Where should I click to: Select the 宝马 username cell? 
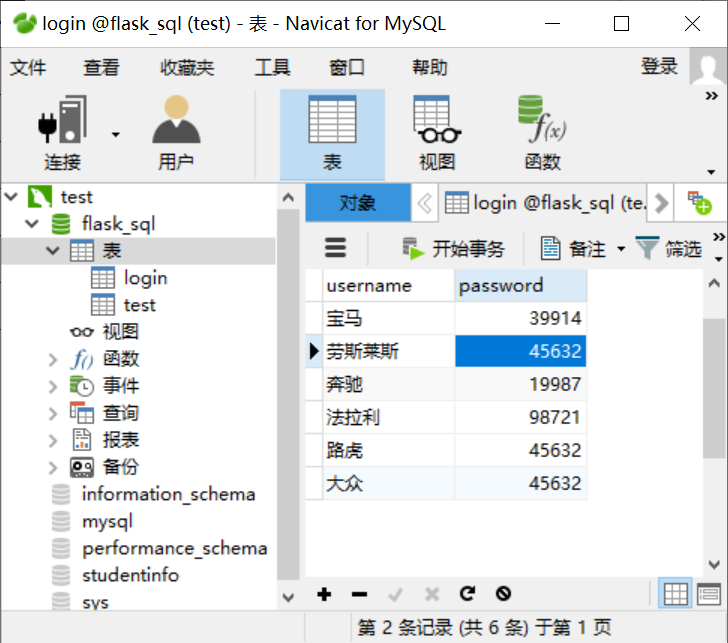tap(389, 318)
